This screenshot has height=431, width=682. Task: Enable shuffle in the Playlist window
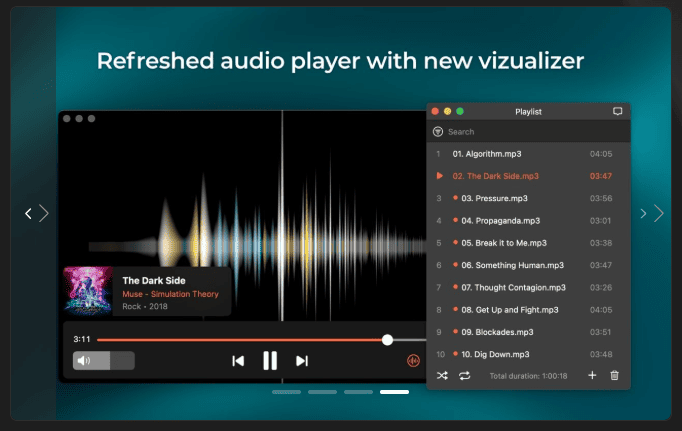(x=442, y=375)
